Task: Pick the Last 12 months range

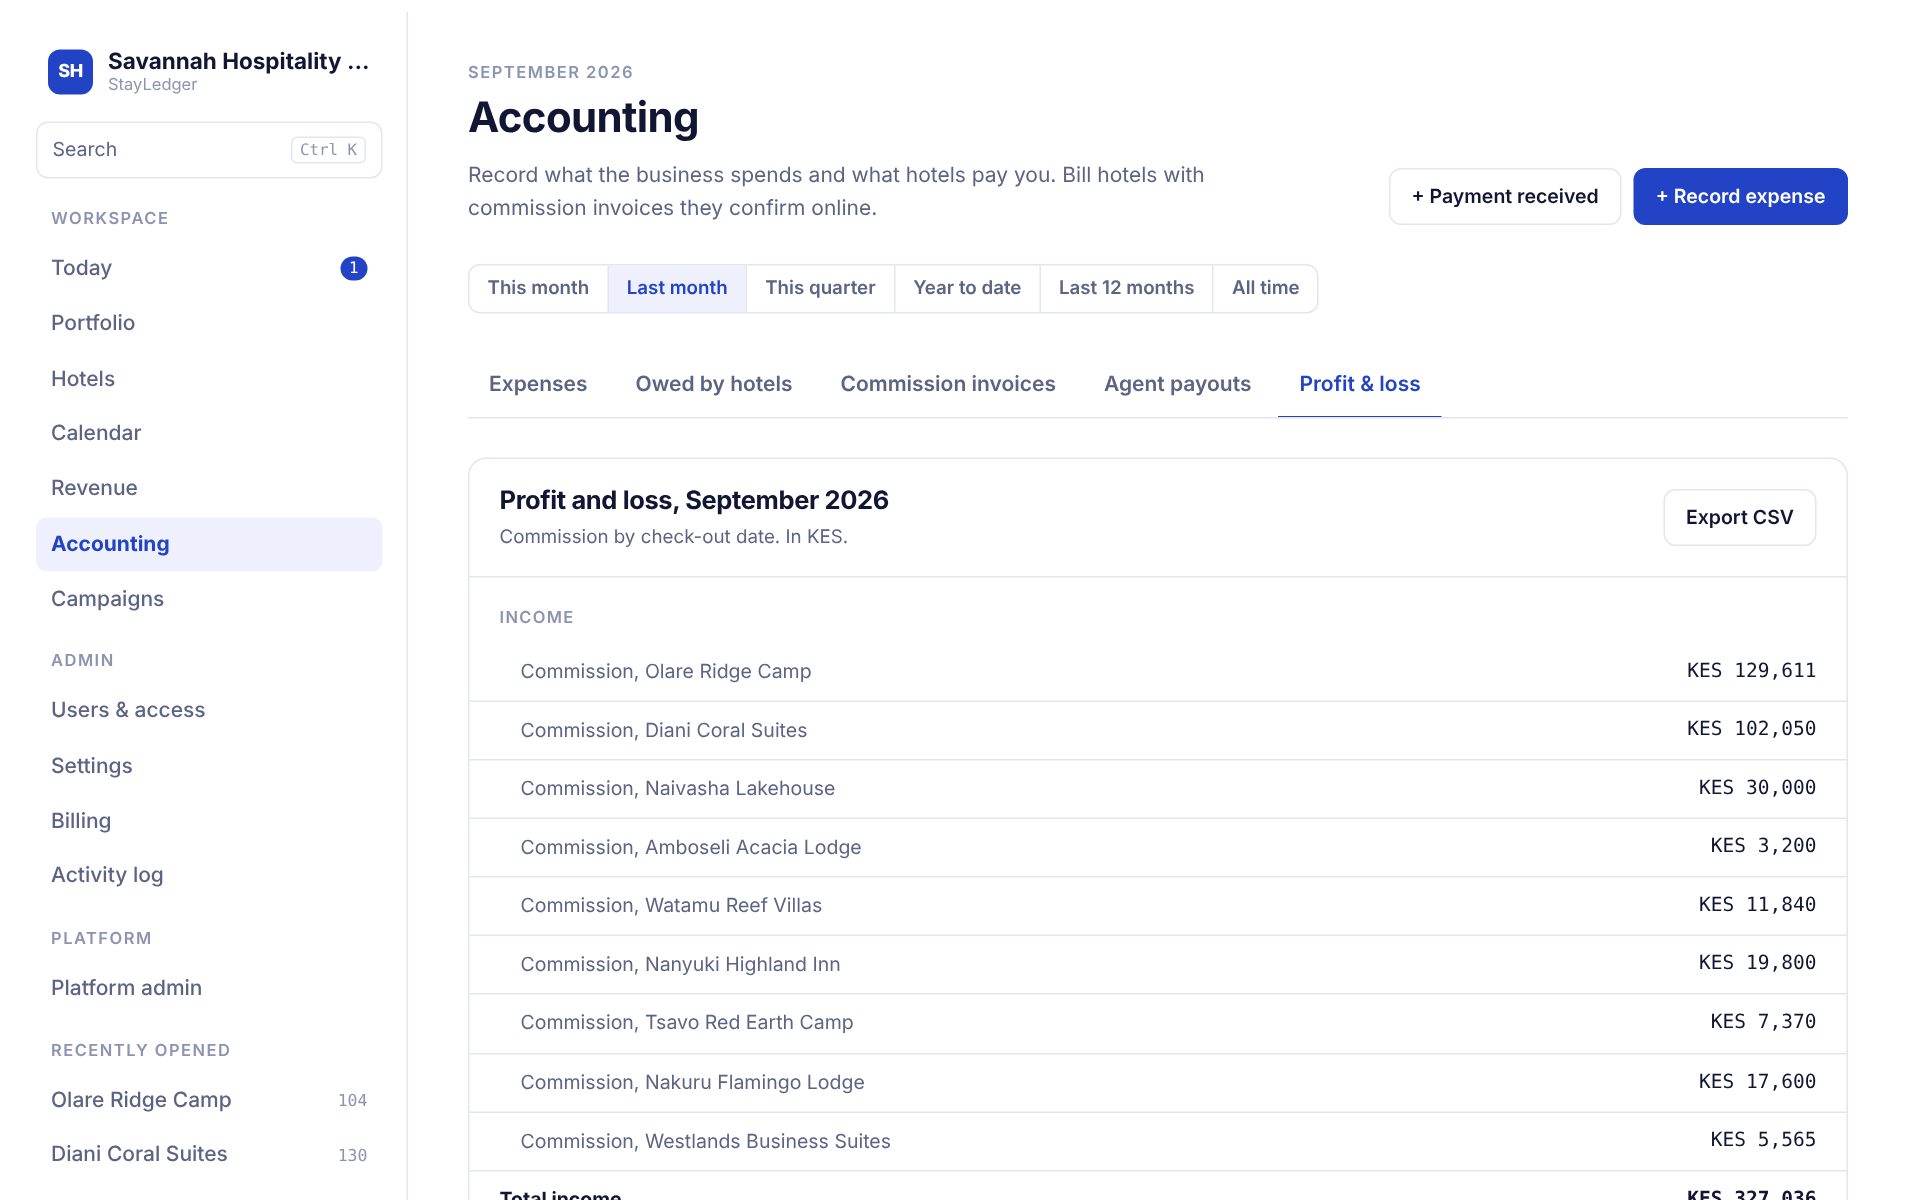Action: coord(1126,289)
